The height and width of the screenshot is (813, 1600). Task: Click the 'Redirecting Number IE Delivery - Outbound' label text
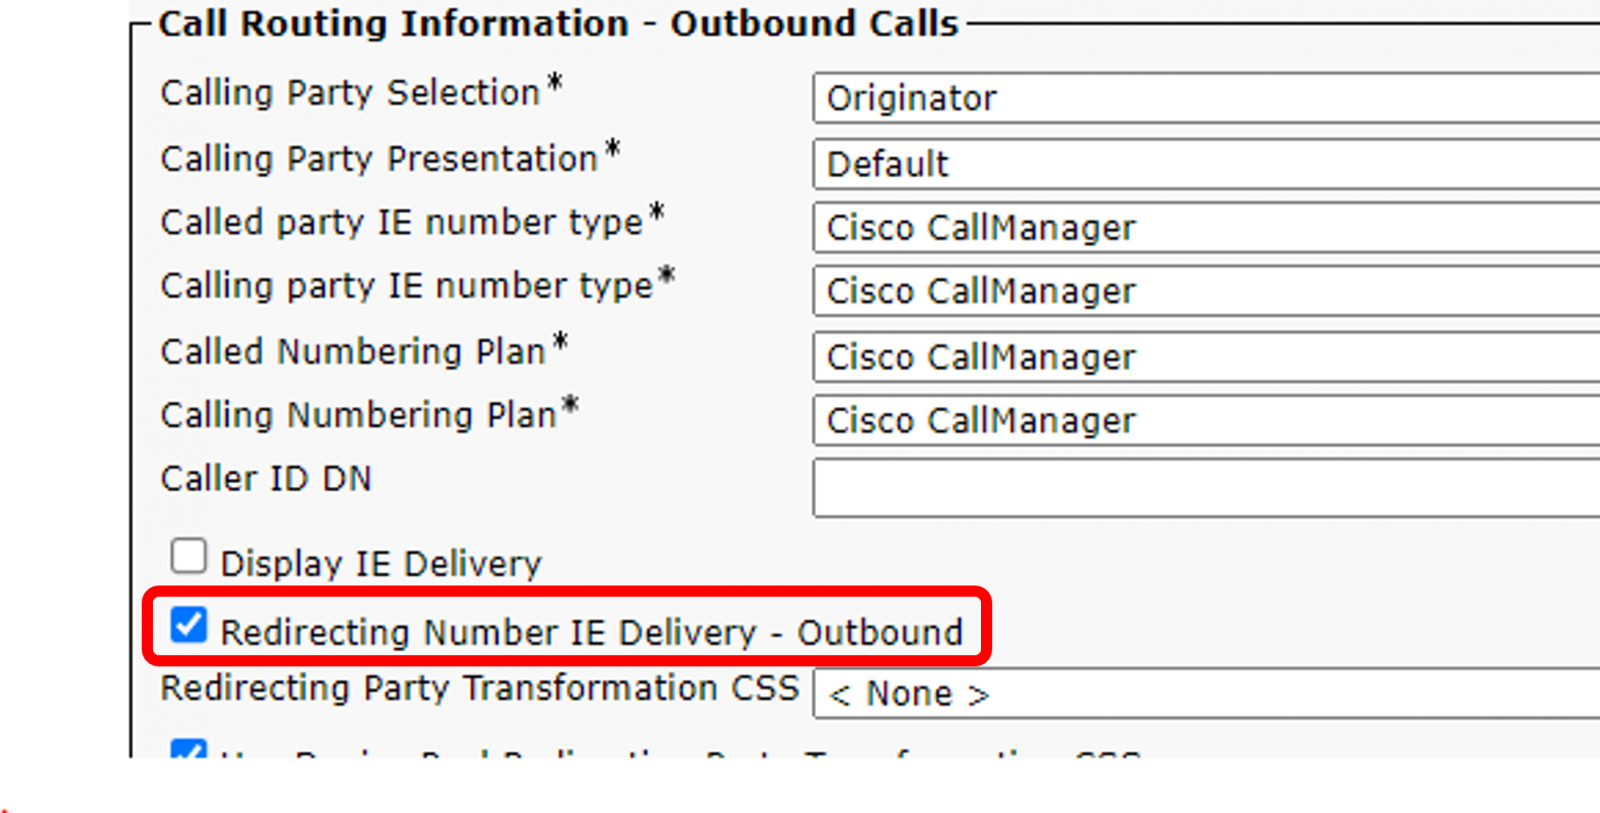(591, 633)
